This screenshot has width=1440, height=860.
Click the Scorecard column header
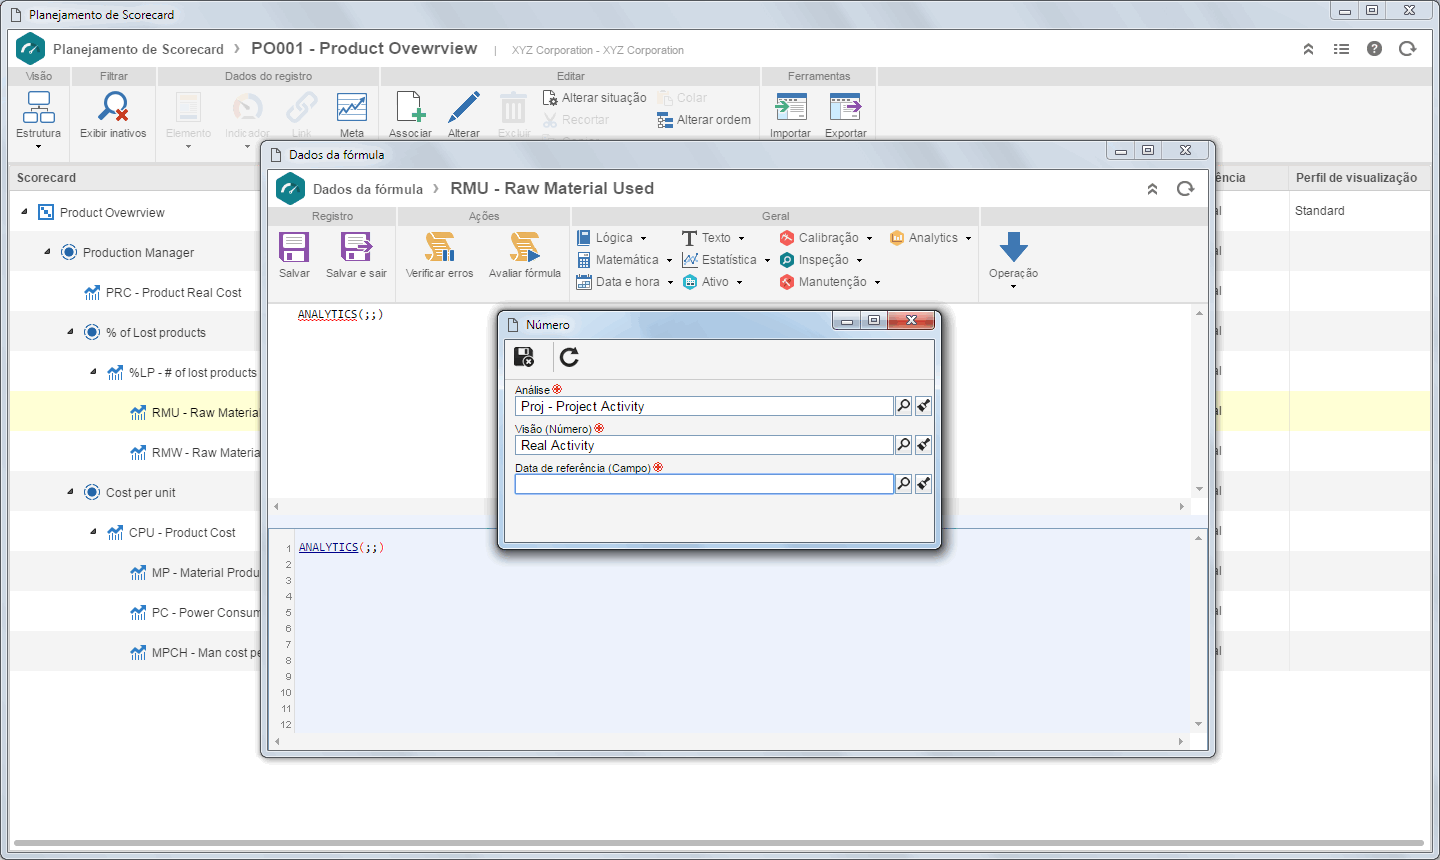coord(136,178)
